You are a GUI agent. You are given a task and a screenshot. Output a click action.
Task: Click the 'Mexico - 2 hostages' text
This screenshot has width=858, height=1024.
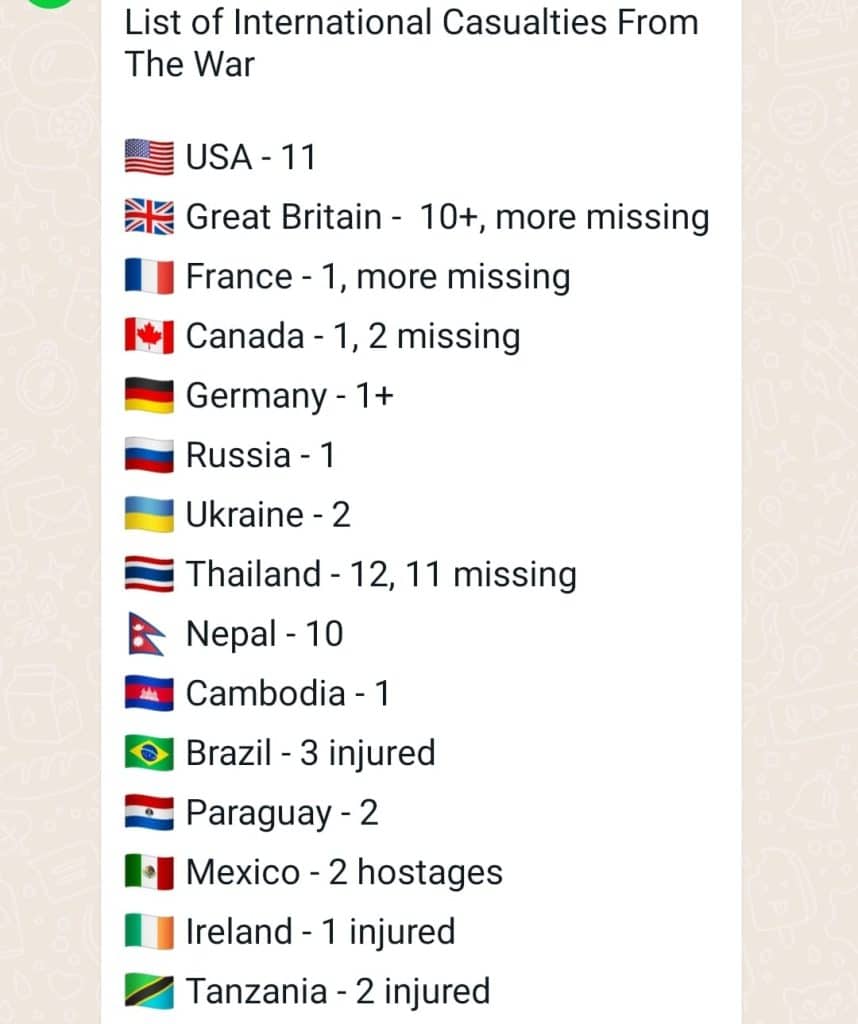(344, 872)
